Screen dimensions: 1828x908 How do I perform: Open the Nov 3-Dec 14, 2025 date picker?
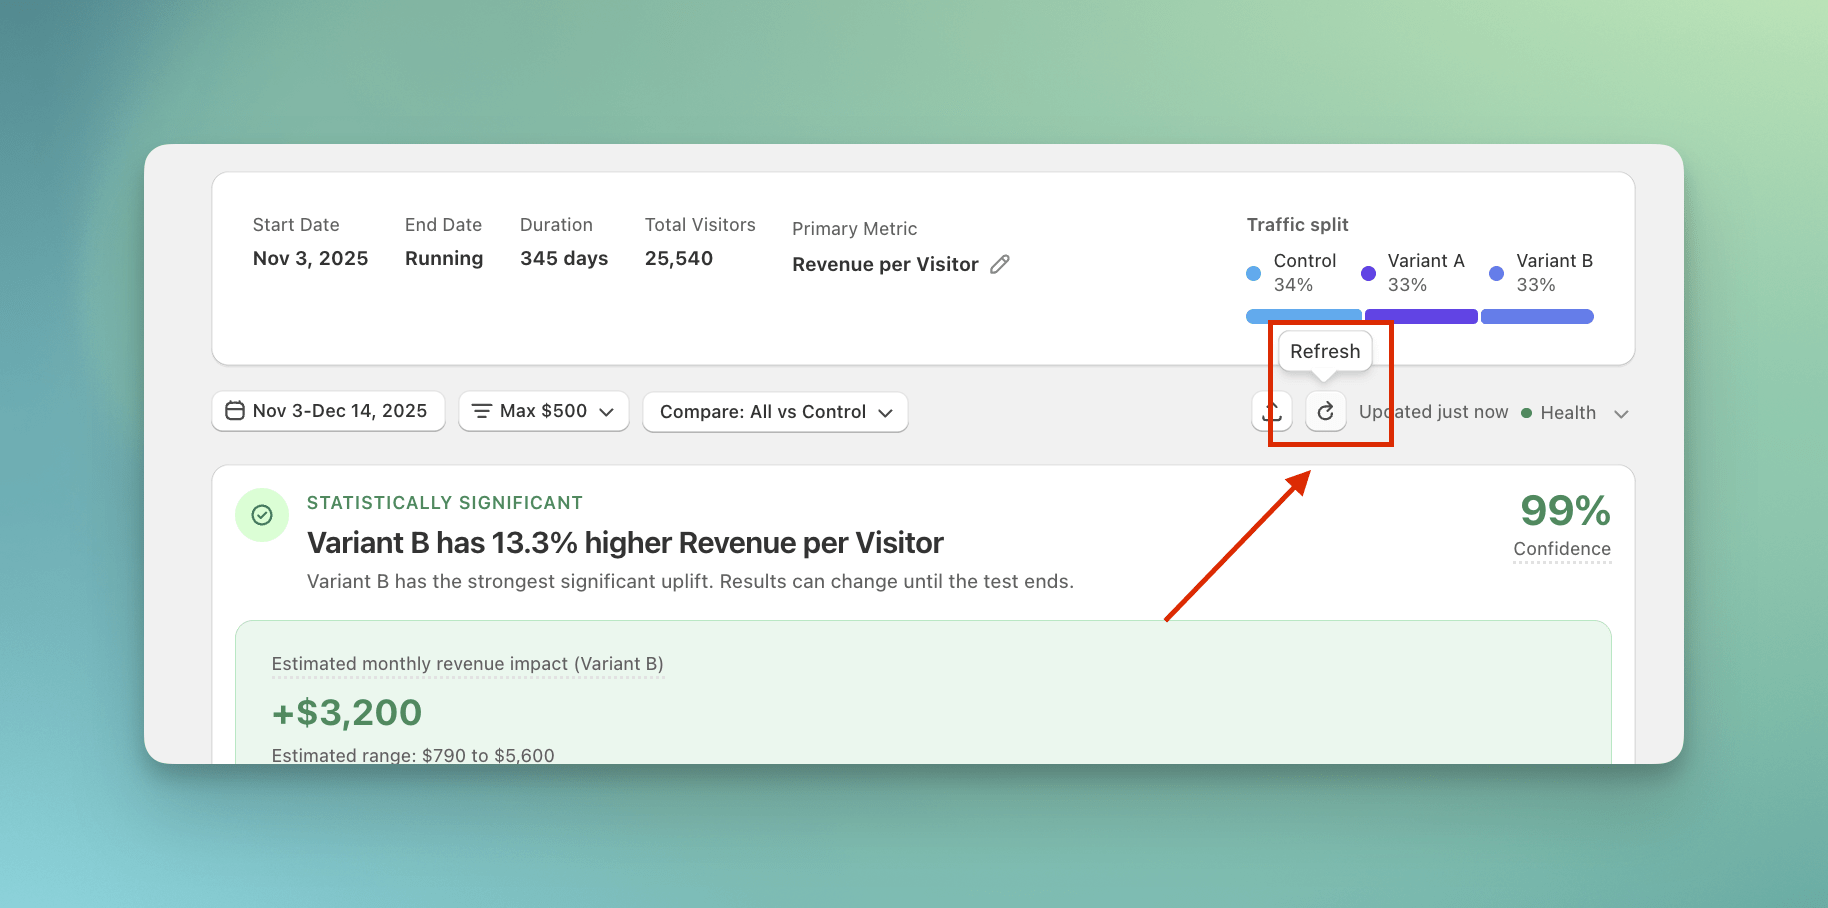[328, 411]
